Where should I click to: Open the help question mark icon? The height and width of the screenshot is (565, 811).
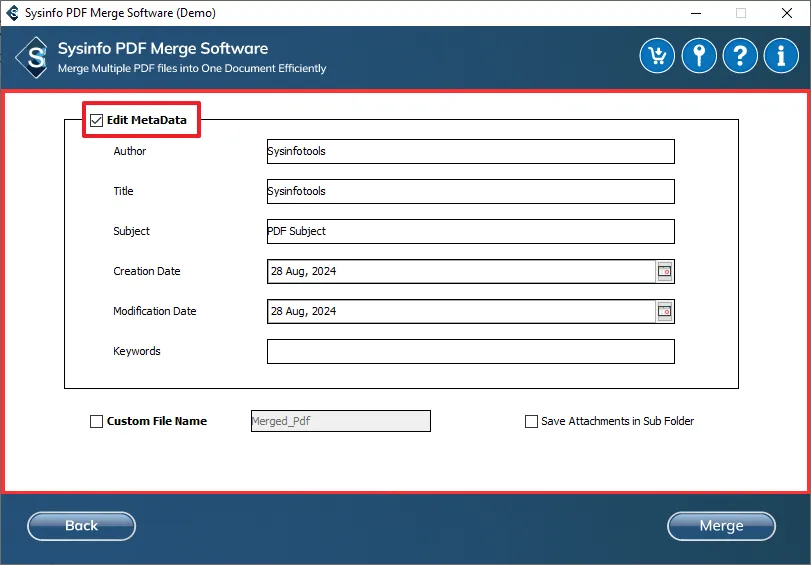(740, 56)
